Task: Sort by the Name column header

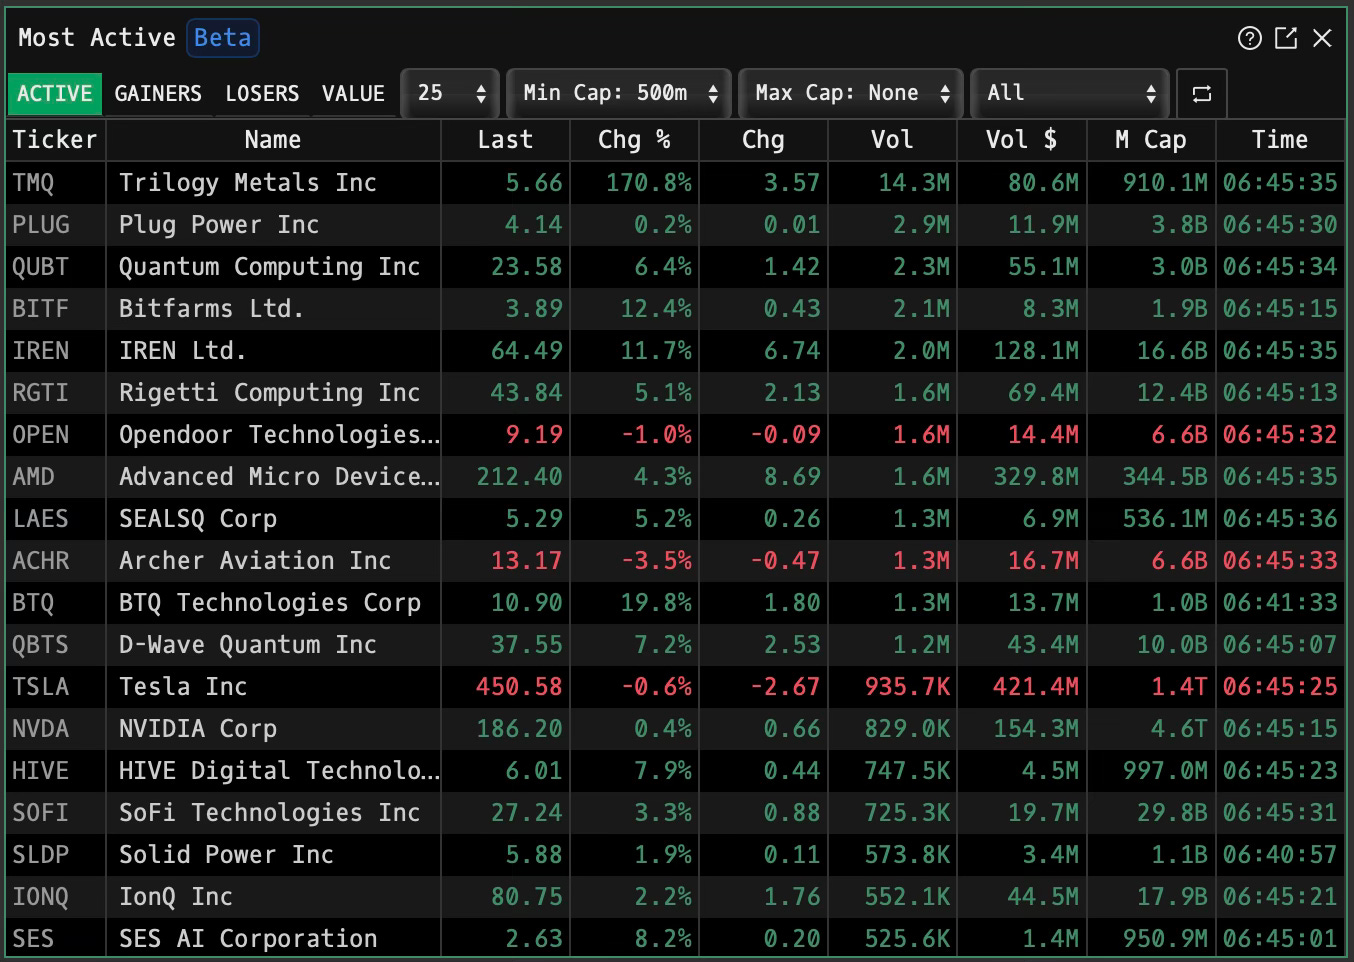Action: click(x=273, y=140)
